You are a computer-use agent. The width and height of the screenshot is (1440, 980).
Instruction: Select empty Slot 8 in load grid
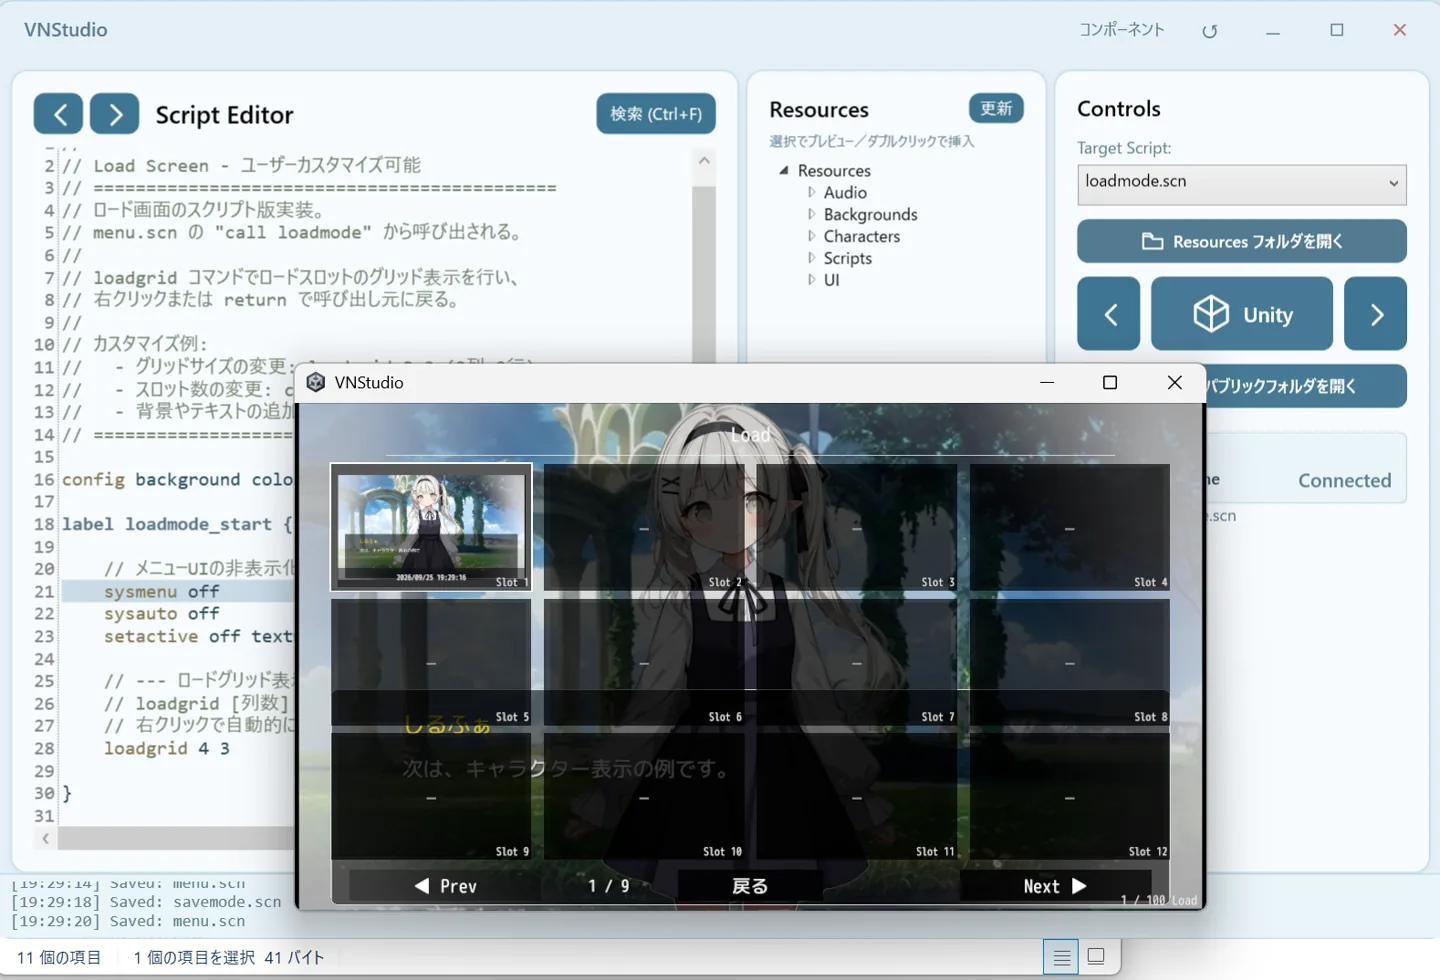click(1070, 662)
